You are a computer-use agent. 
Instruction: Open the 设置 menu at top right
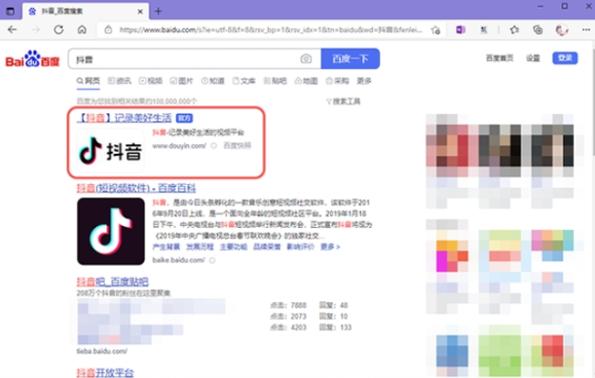tap(533, 58)
